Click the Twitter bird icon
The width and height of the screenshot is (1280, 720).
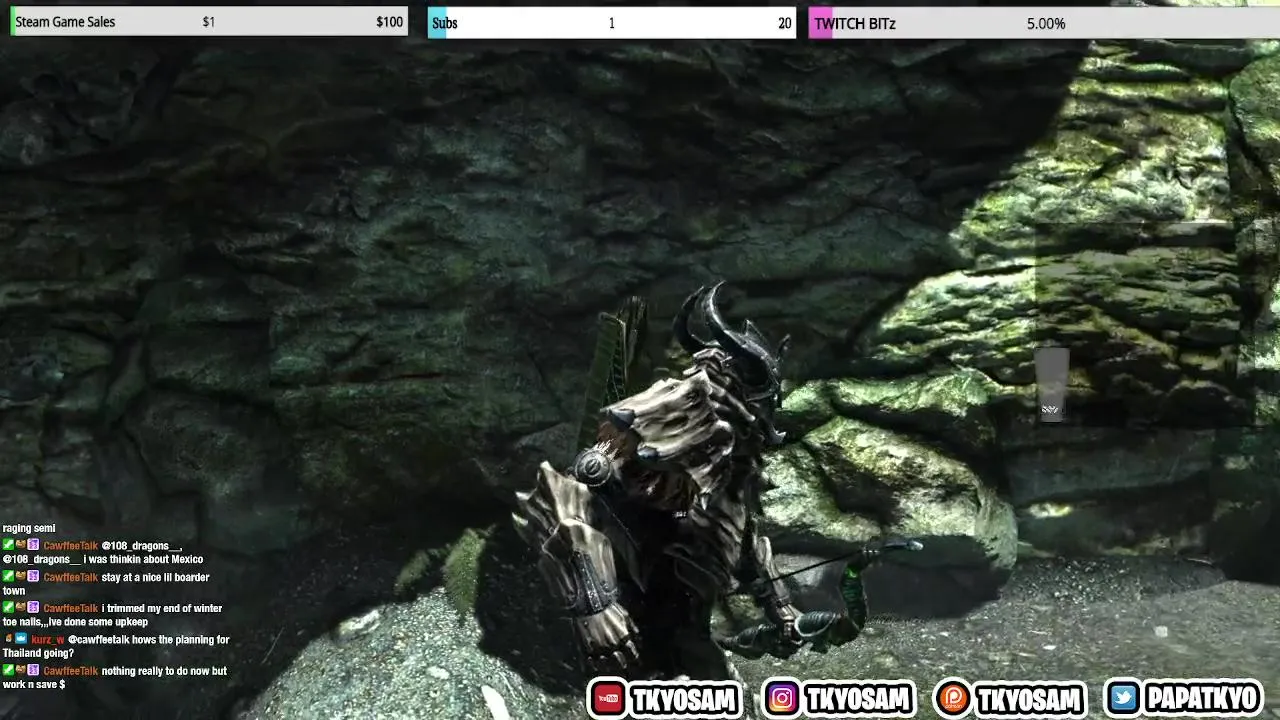click(x=1124, y=699)
